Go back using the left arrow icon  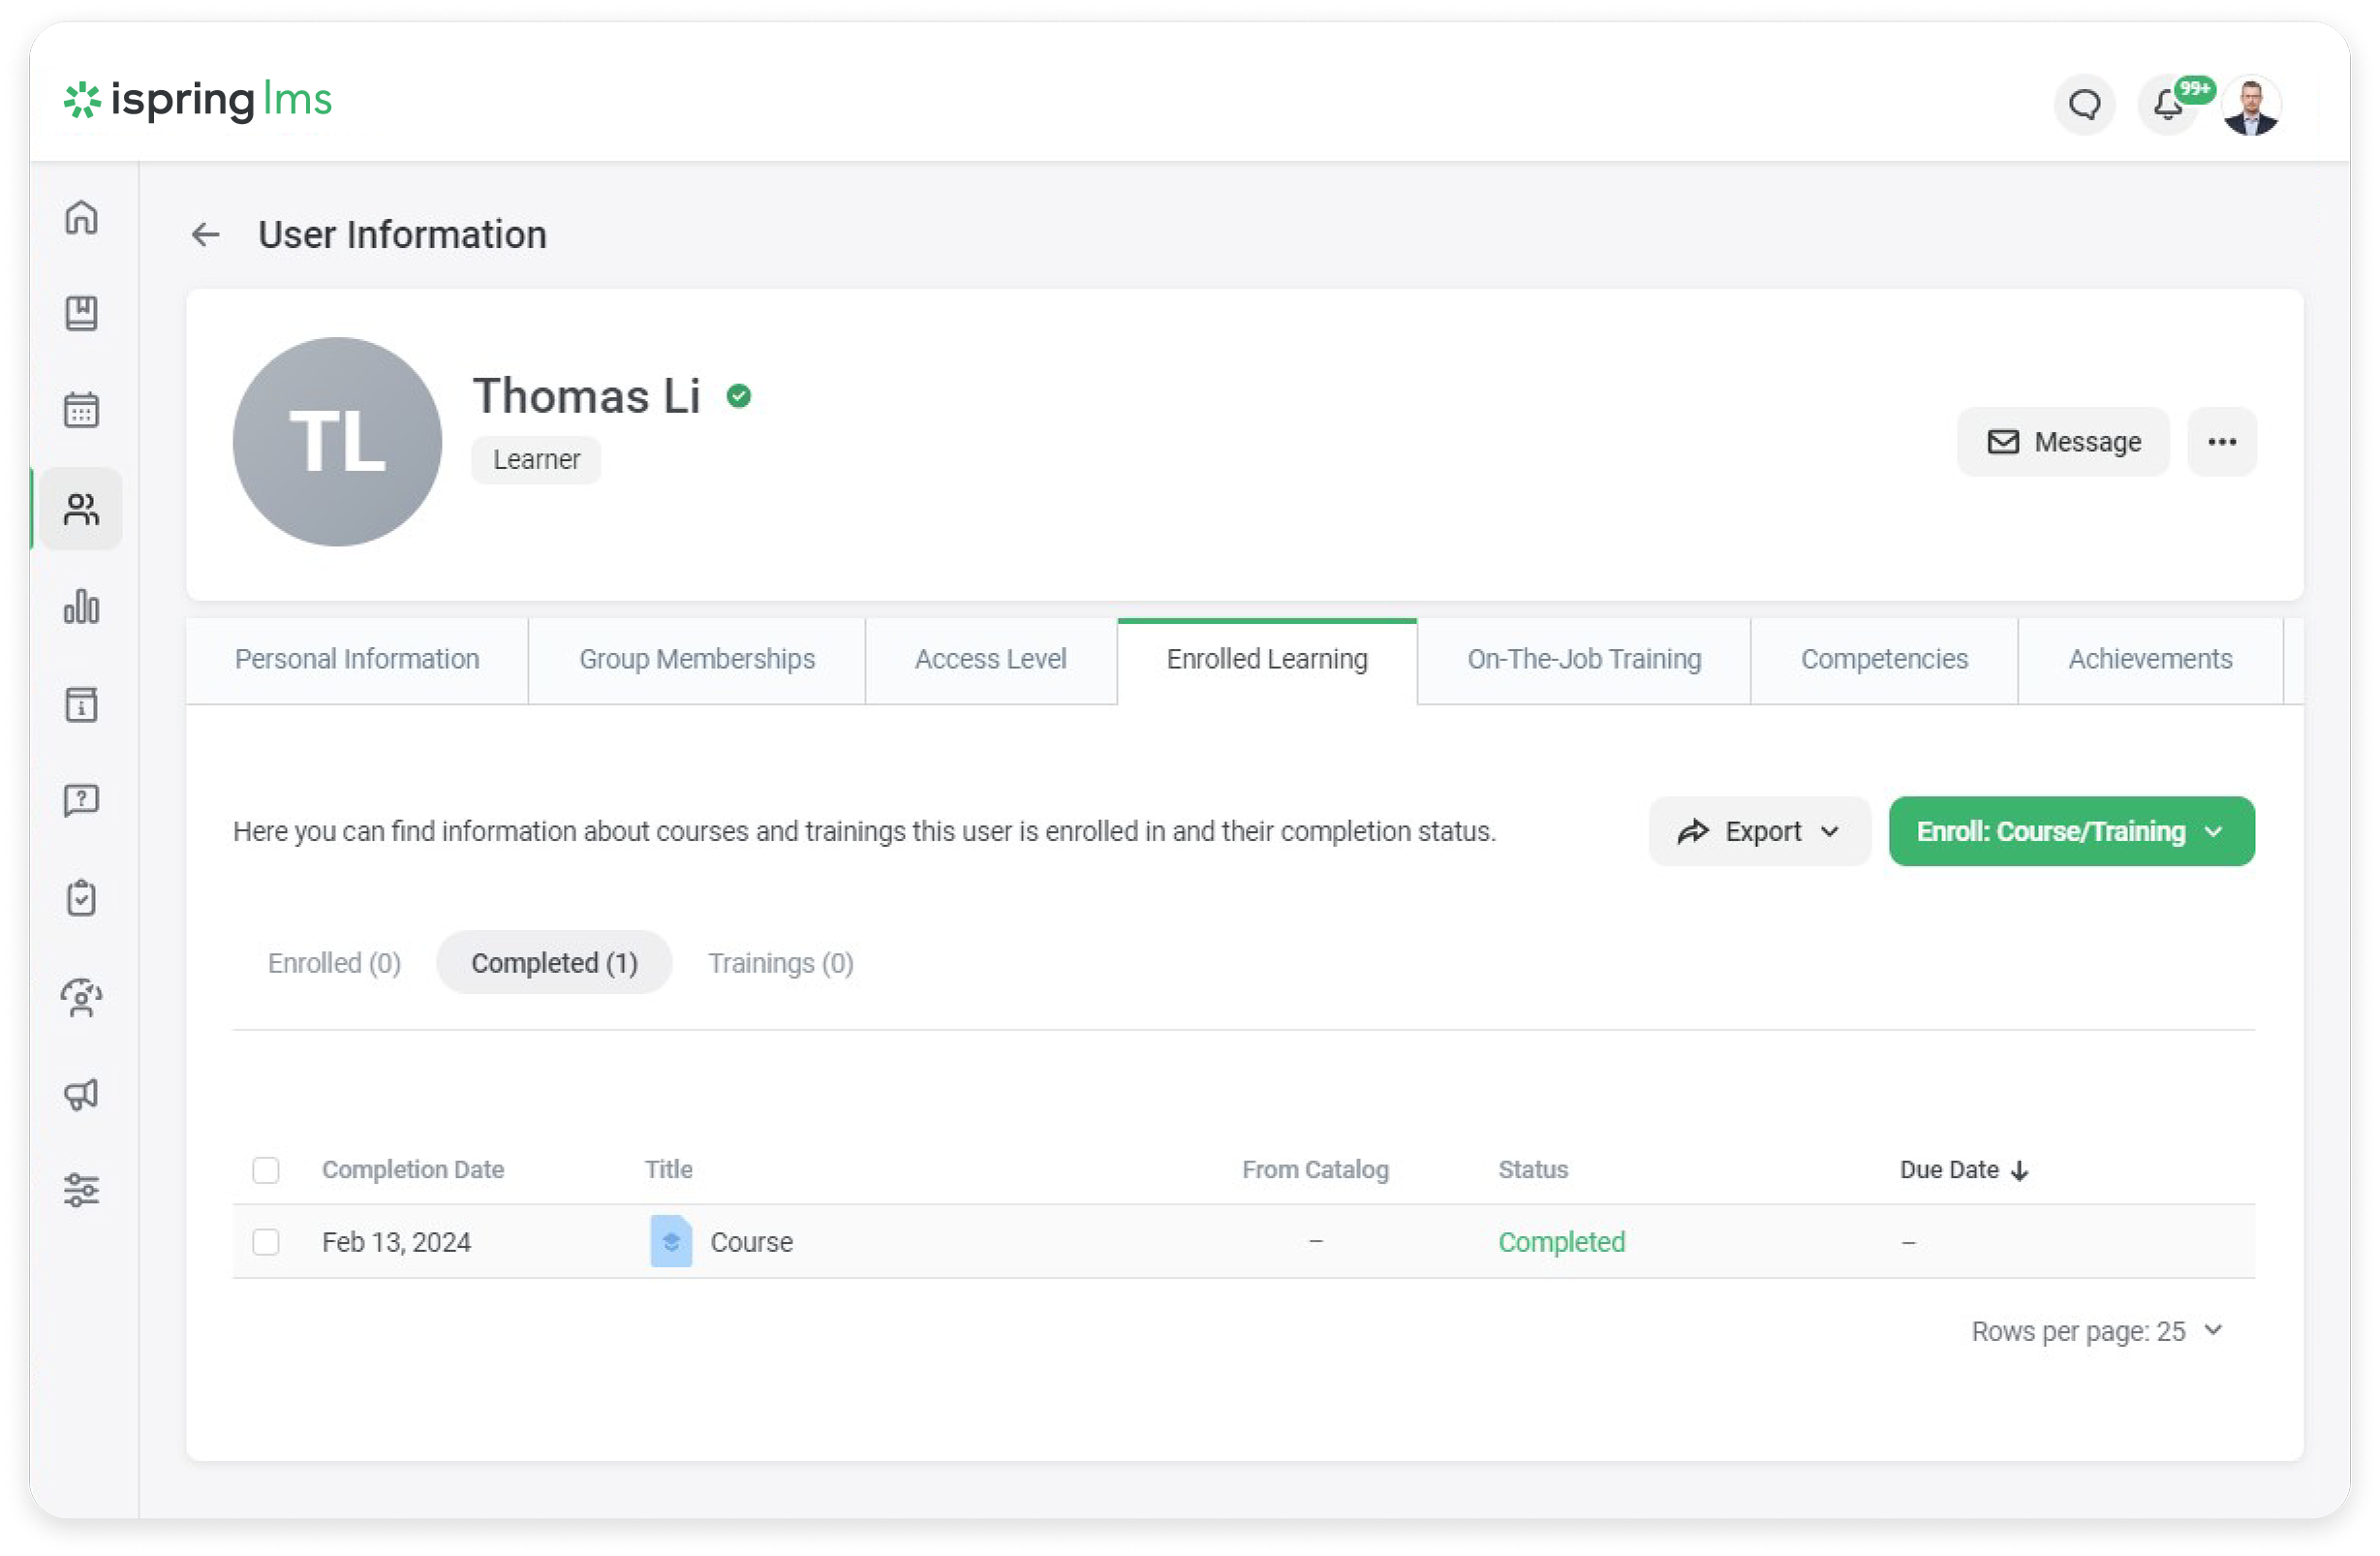pos(205,235)
